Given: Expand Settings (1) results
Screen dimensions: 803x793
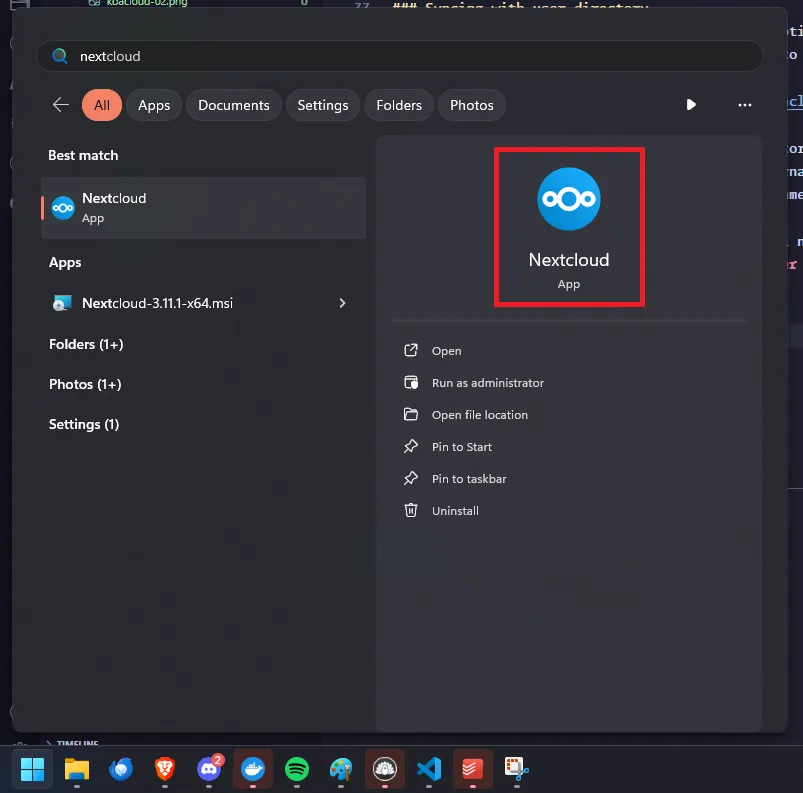Looking at the screenshot, I should (x=84, y=424).
